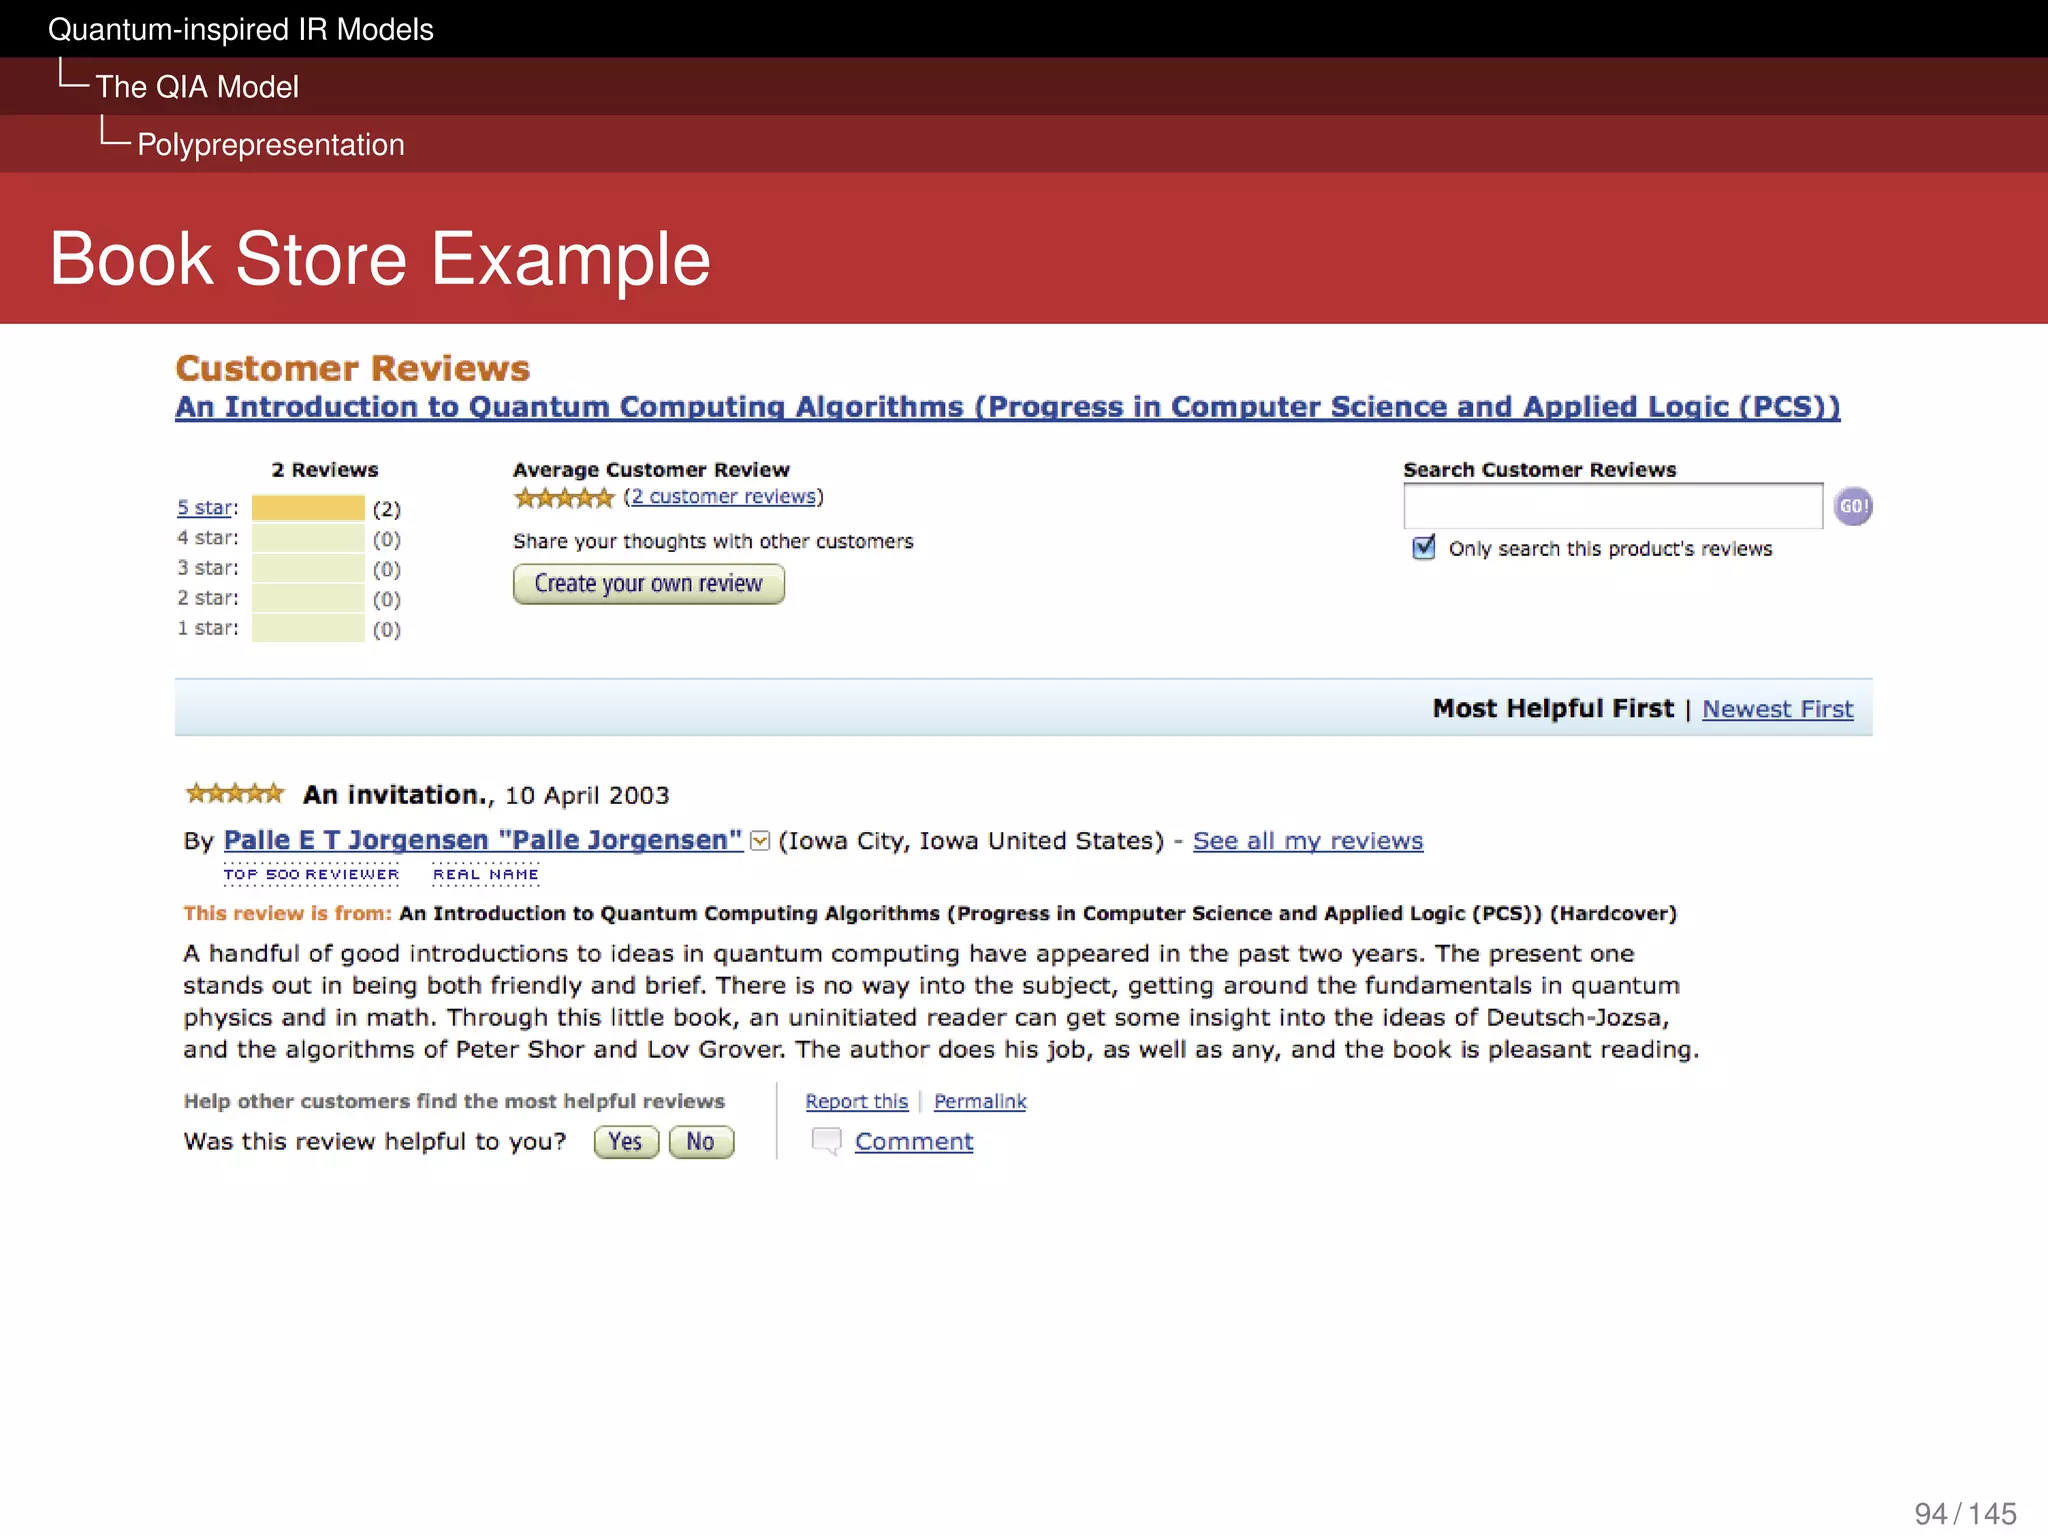Screen dimensions: 2048x1536
Task: Click the 4 star rating bar
Action: pos(308,538)
